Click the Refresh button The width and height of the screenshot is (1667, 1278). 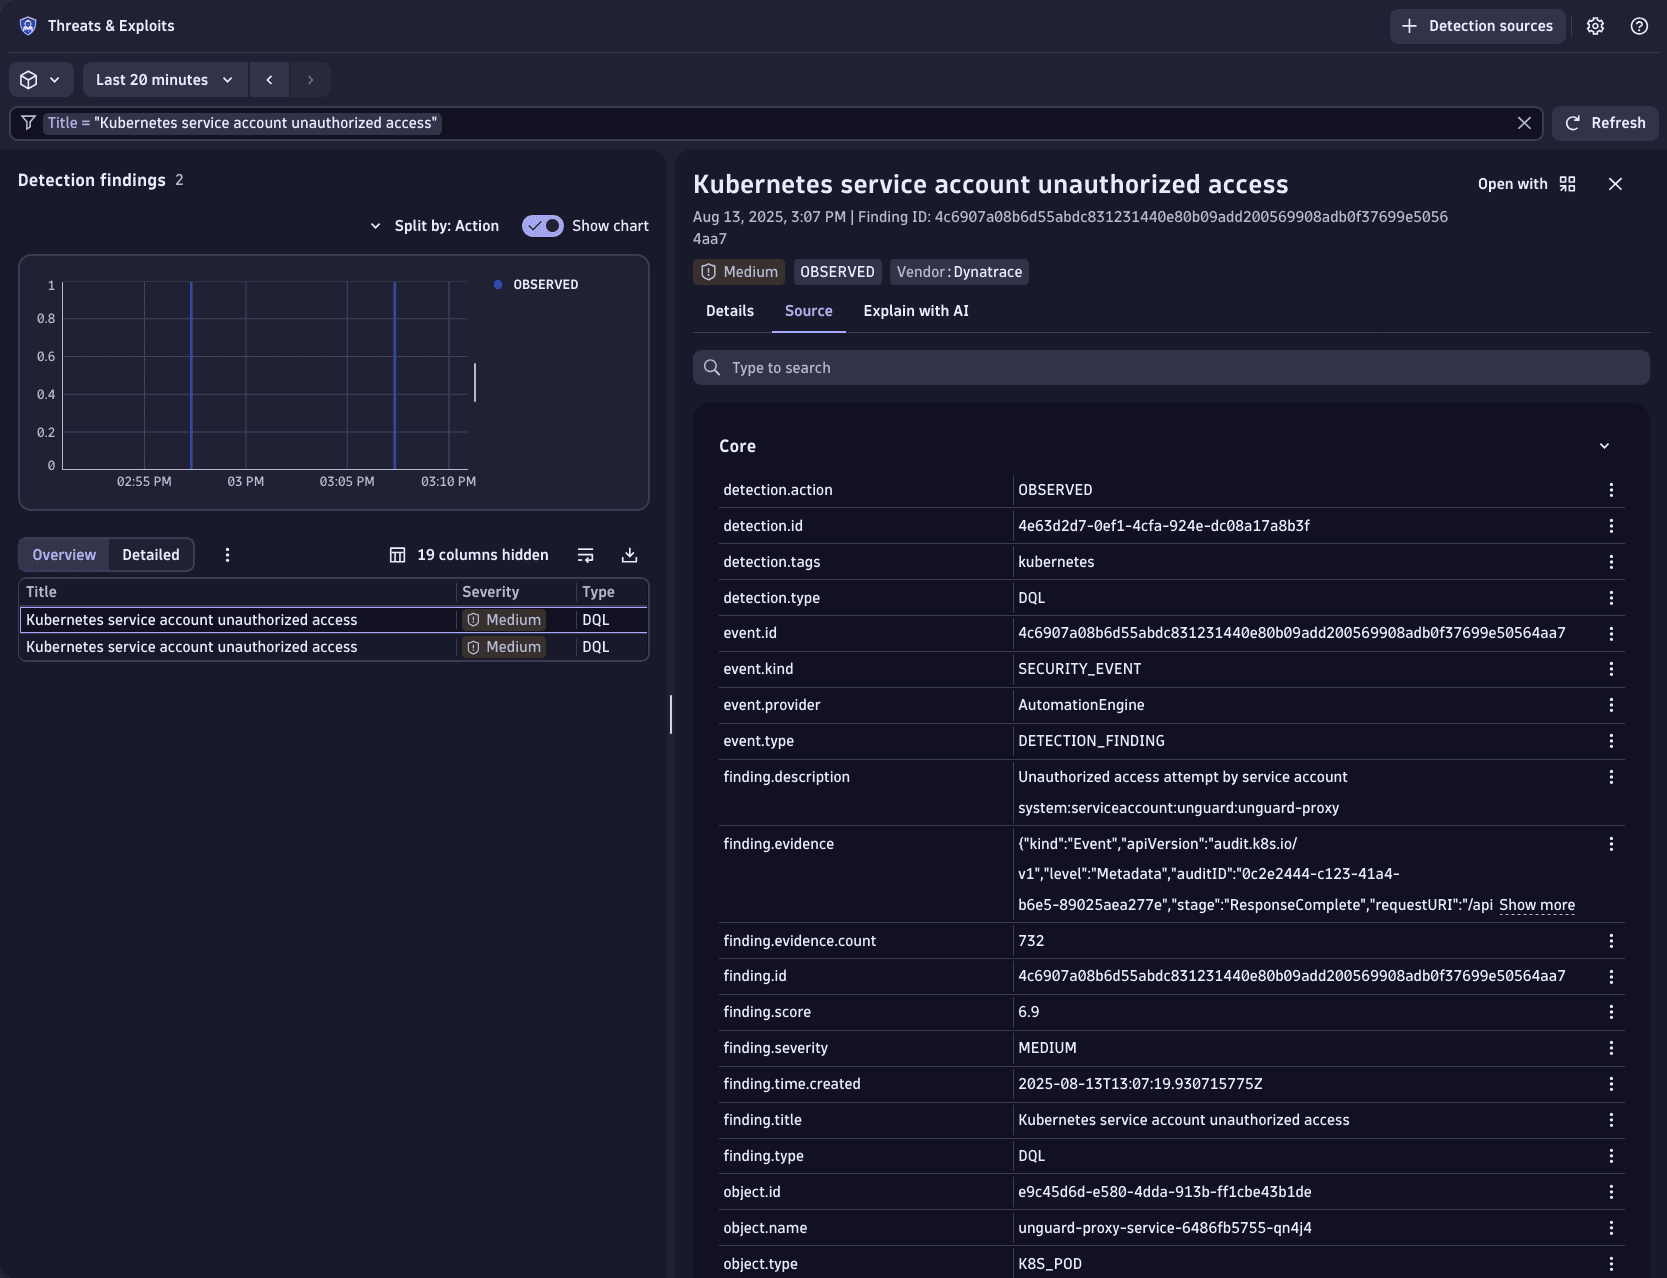tap(1605, 123)
